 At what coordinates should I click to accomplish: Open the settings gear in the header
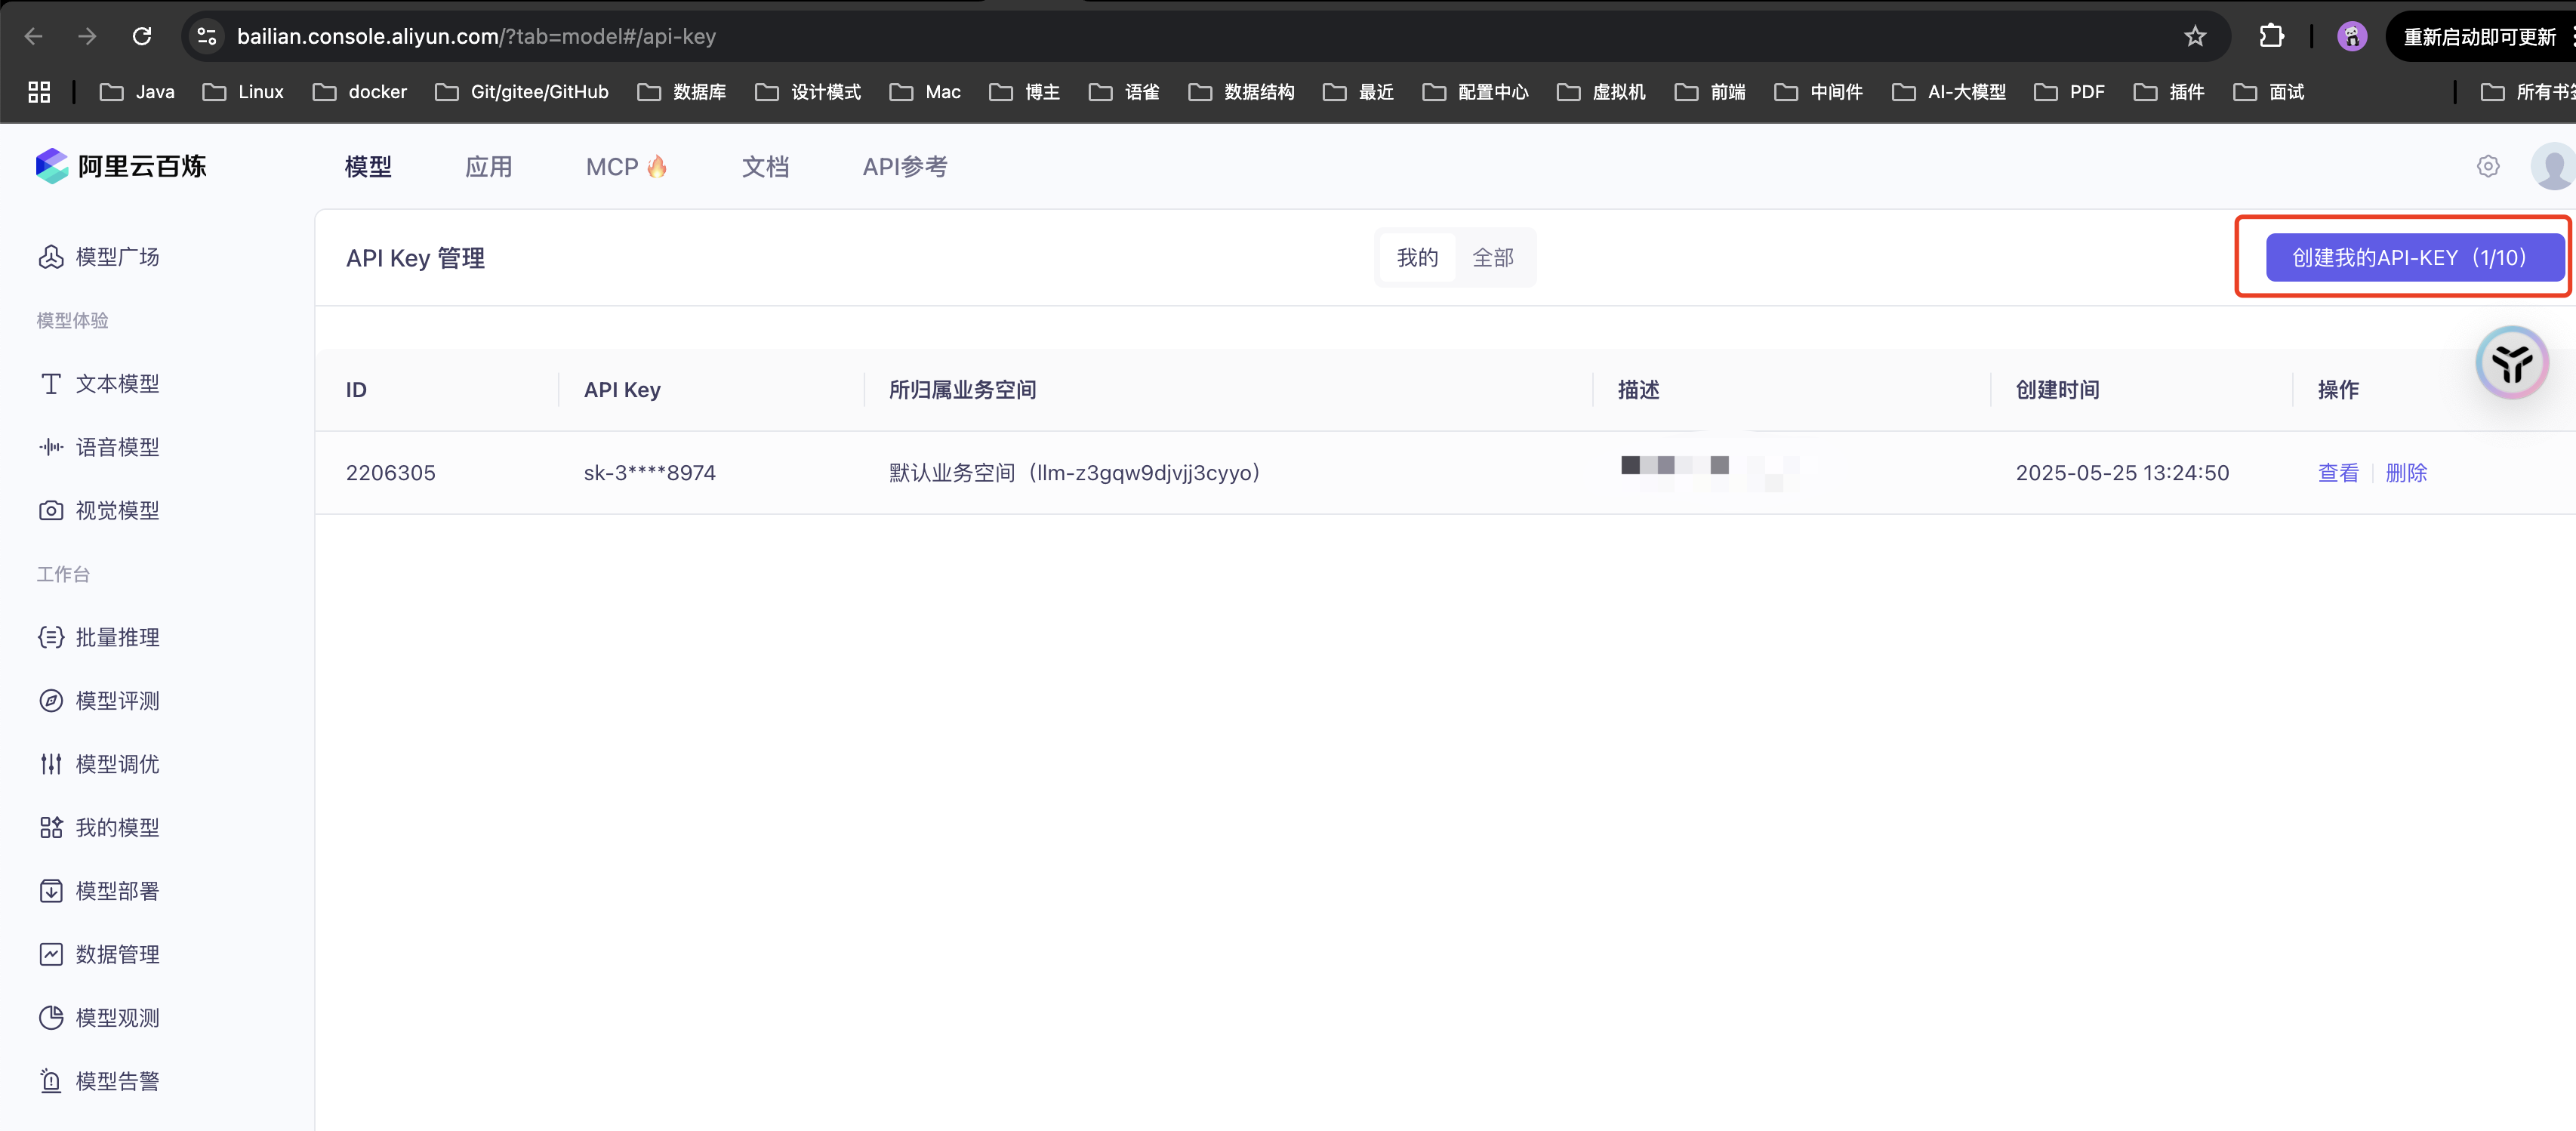[x=2488, y=166]
